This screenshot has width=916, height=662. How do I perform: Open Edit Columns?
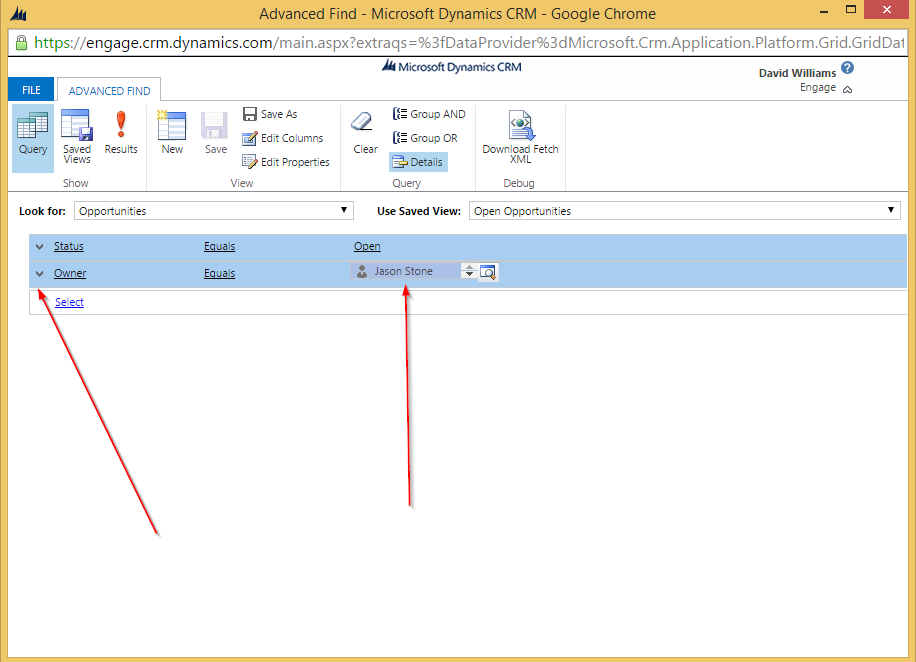tap(283, 138)
